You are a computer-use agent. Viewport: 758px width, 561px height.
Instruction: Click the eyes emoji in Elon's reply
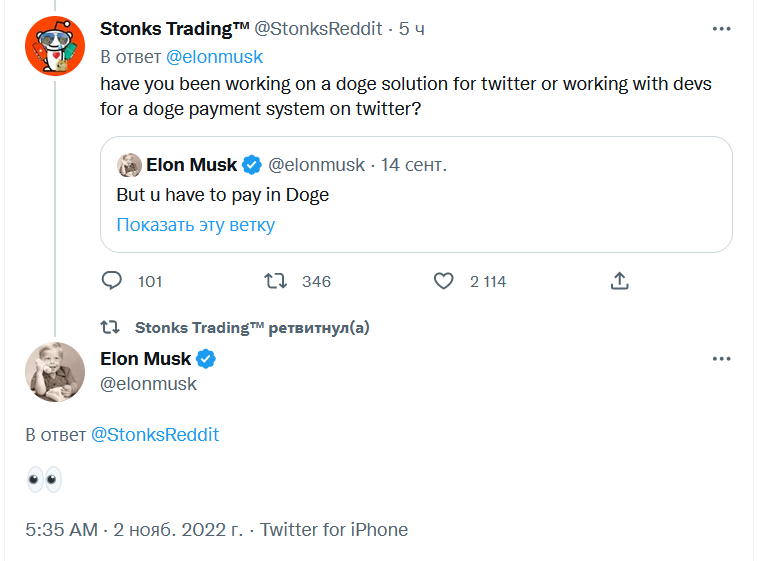coord(44,480)
